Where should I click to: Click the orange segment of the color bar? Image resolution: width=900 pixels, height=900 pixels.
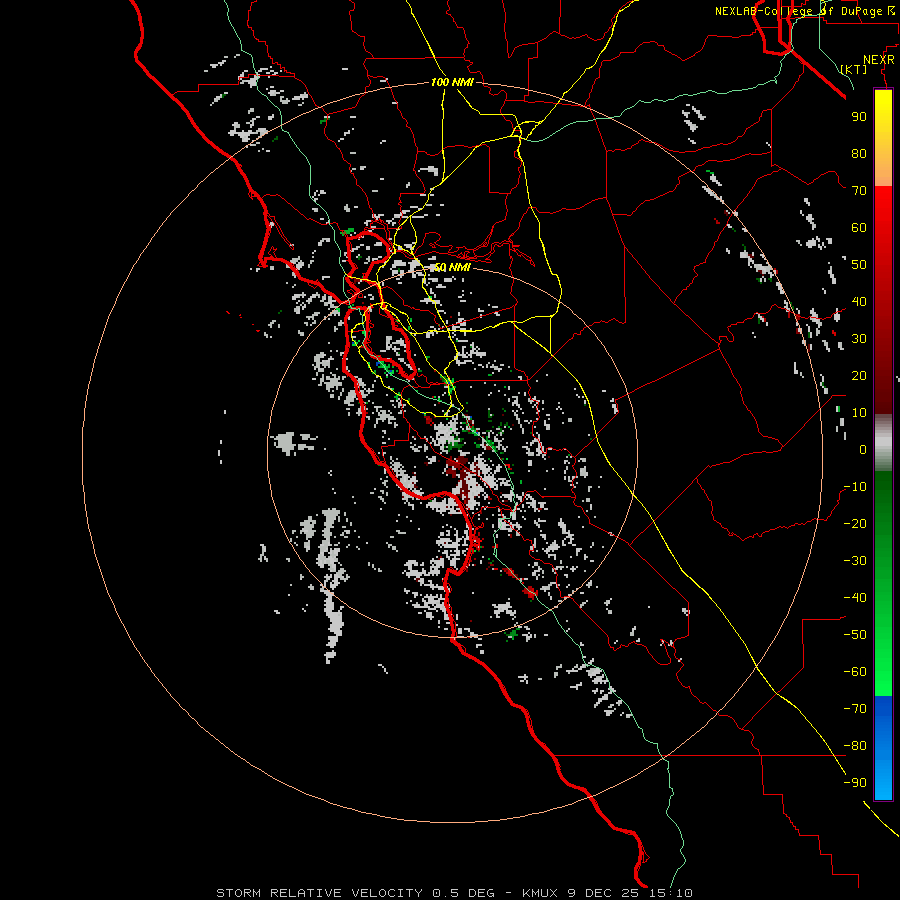click(x=883, y=166)
